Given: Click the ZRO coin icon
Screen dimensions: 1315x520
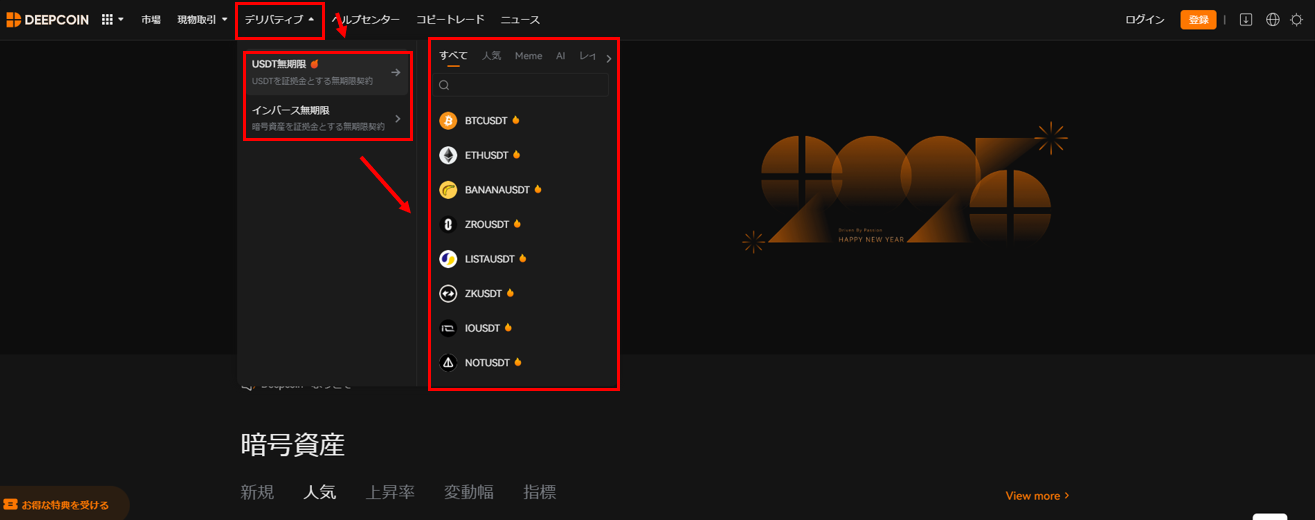Looking at the screenshot, I should click(448, 224).
